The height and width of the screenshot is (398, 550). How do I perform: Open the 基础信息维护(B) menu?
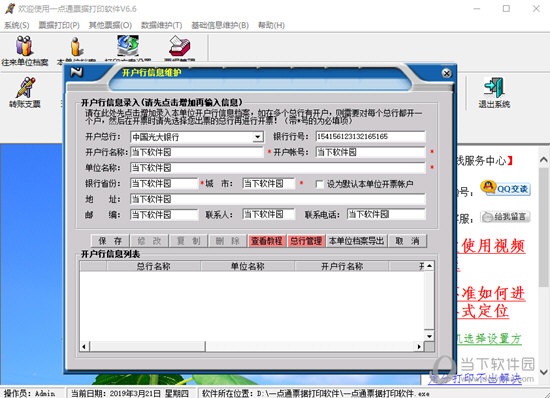point(220,25)
